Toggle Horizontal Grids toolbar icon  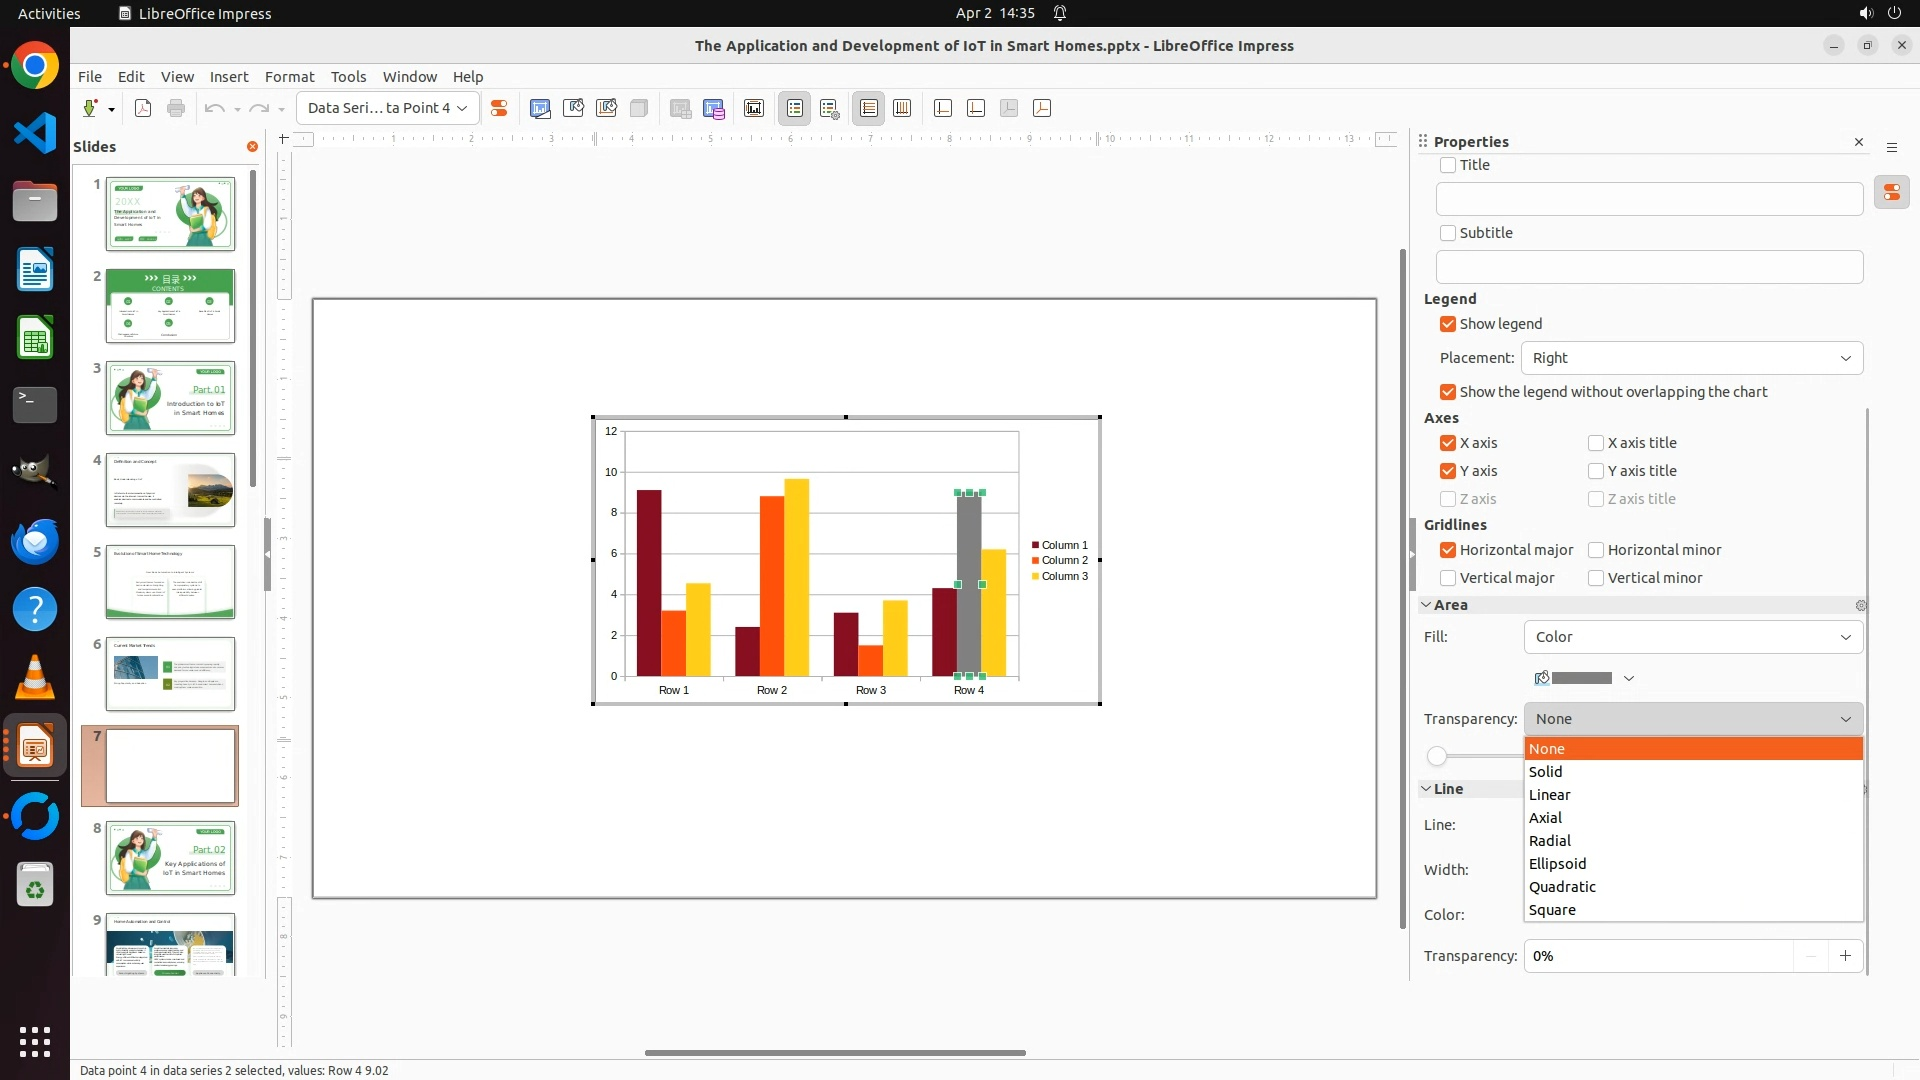pos(869,108)
